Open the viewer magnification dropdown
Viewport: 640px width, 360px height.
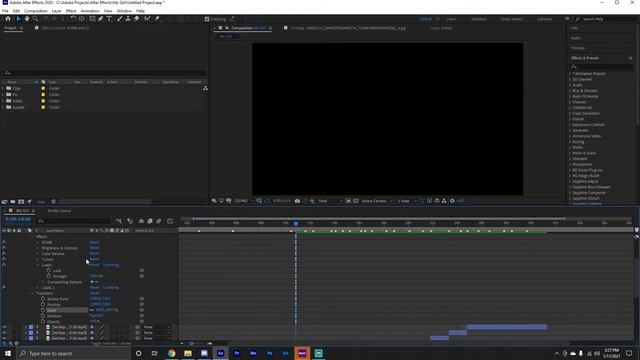pyautogui.click(x=244, y=201)
